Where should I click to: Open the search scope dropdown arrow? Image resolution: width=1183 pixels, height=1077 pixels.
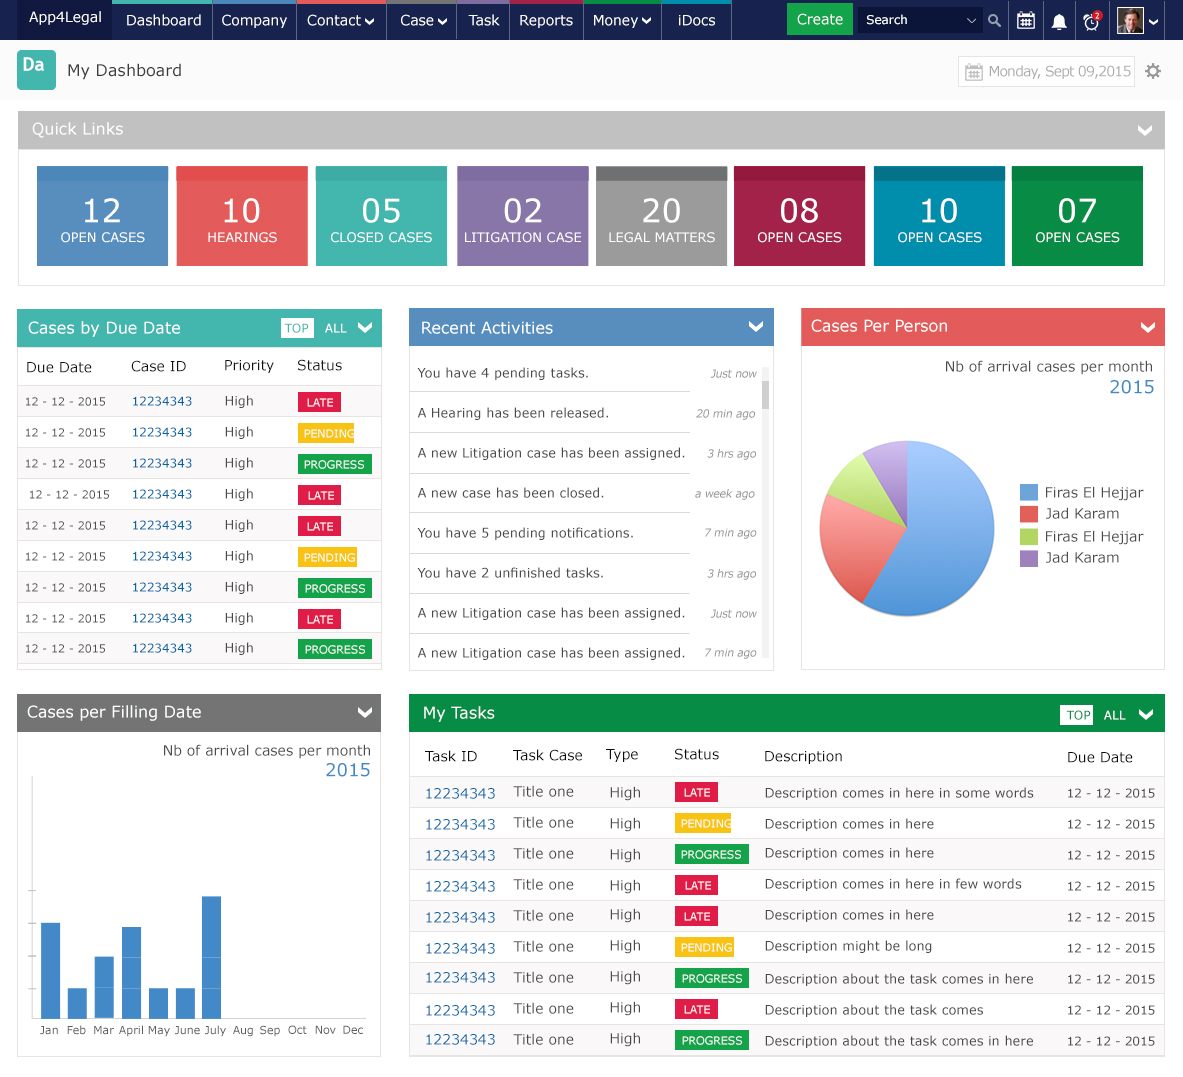tap(971, 20)
